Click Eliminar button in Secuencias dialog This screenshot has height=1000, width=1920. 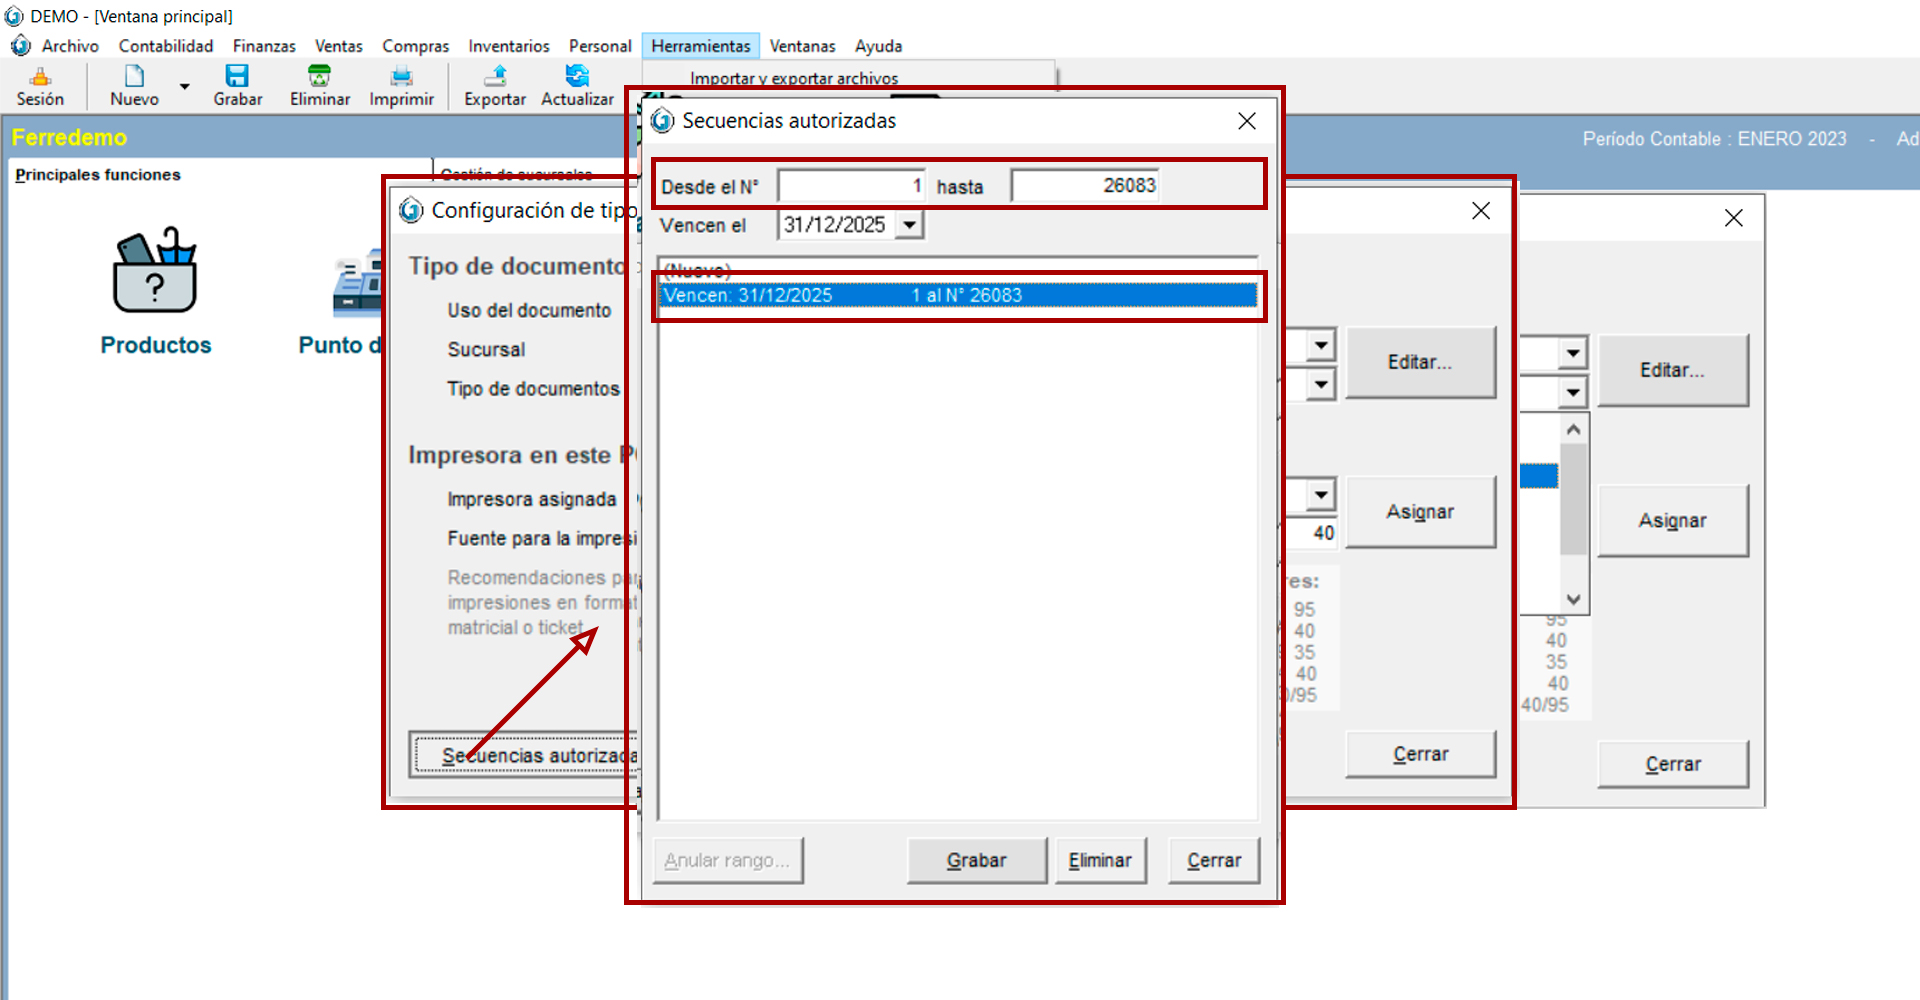(x=1100, y=860)
